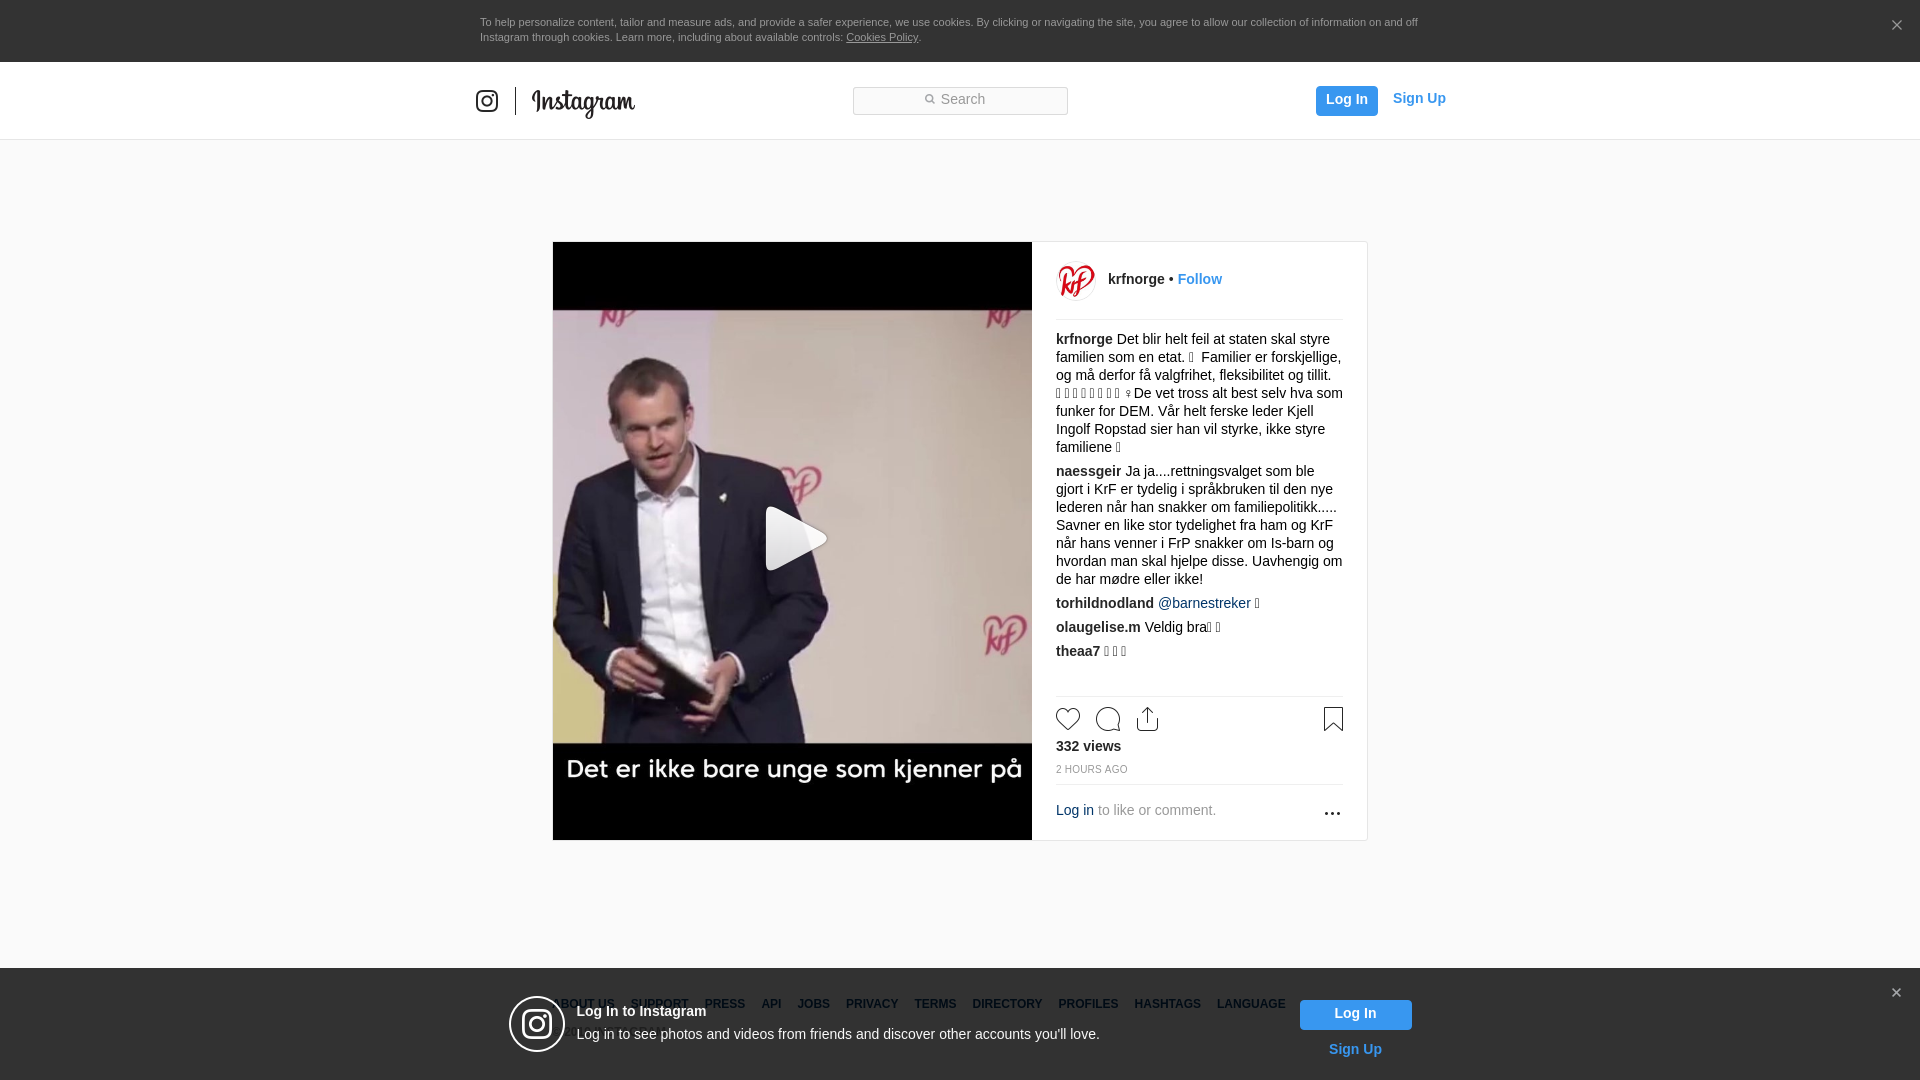This screenshot has width=1920, height=1080.
Task: Click the blue Log In header button
Action: point(1346,100)
